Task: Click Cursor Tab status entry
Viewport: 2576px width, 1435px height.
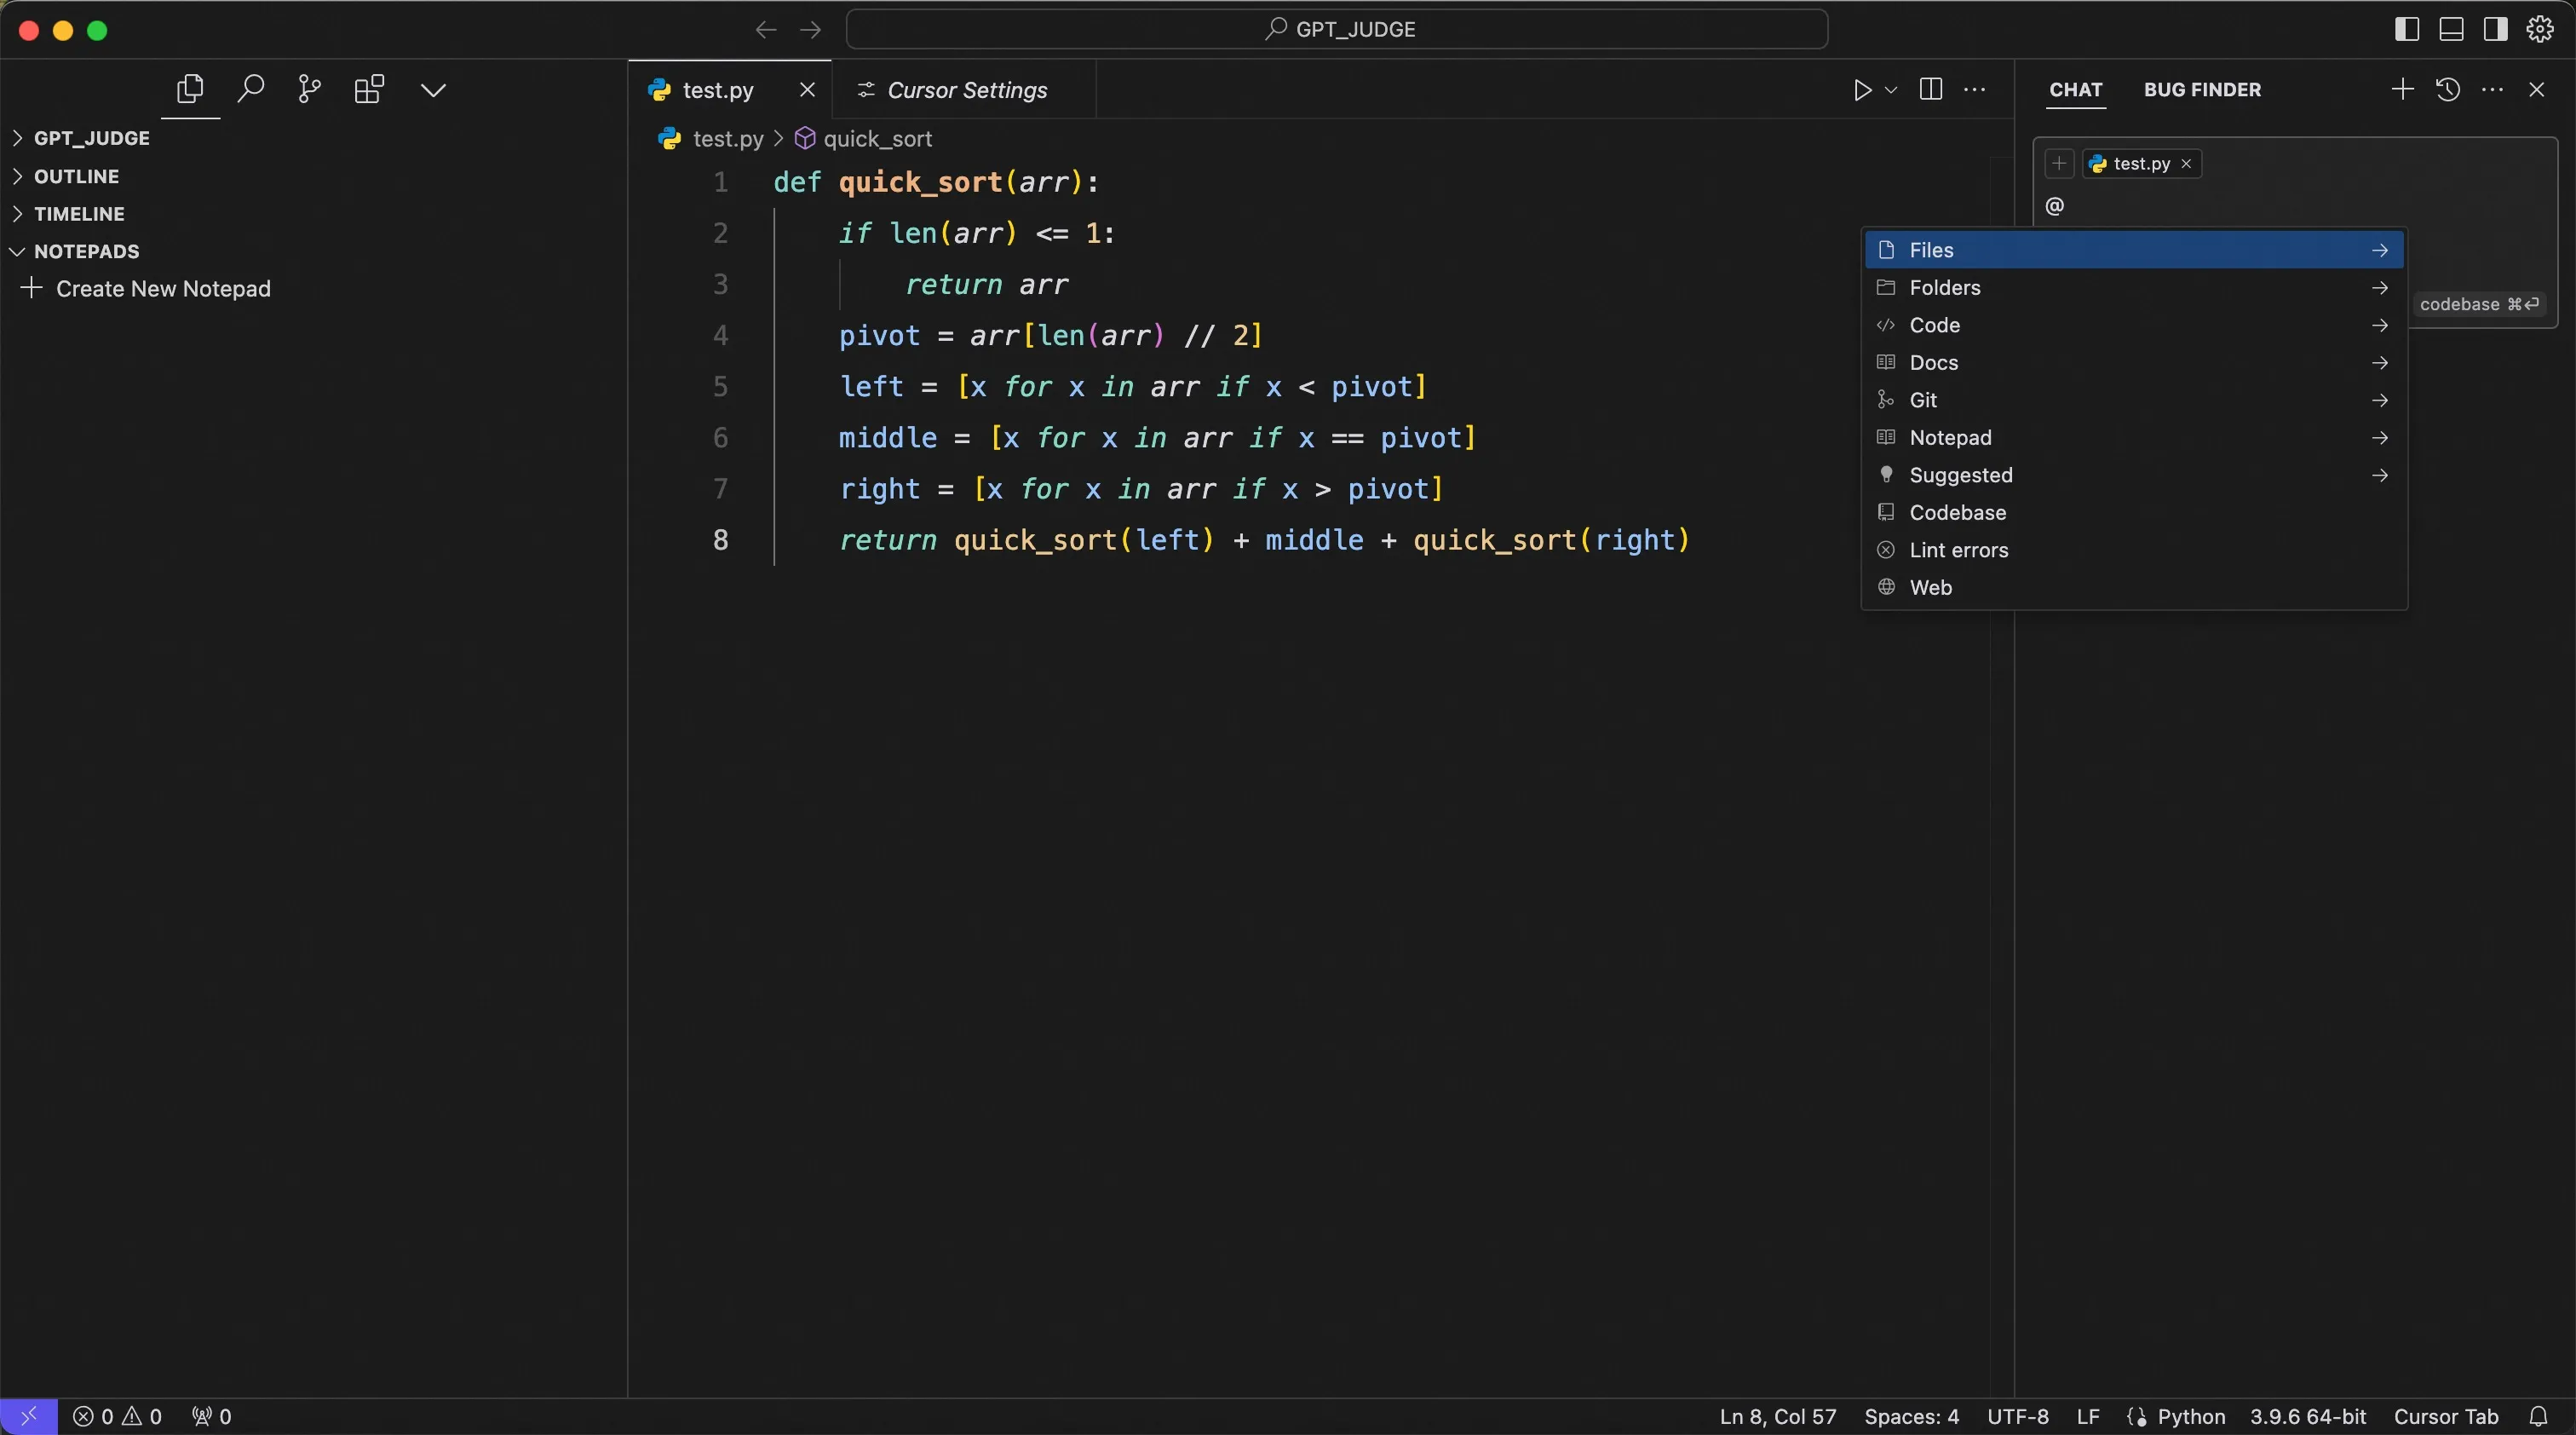Action: pyautogui.click(x=2445, y=1416)
